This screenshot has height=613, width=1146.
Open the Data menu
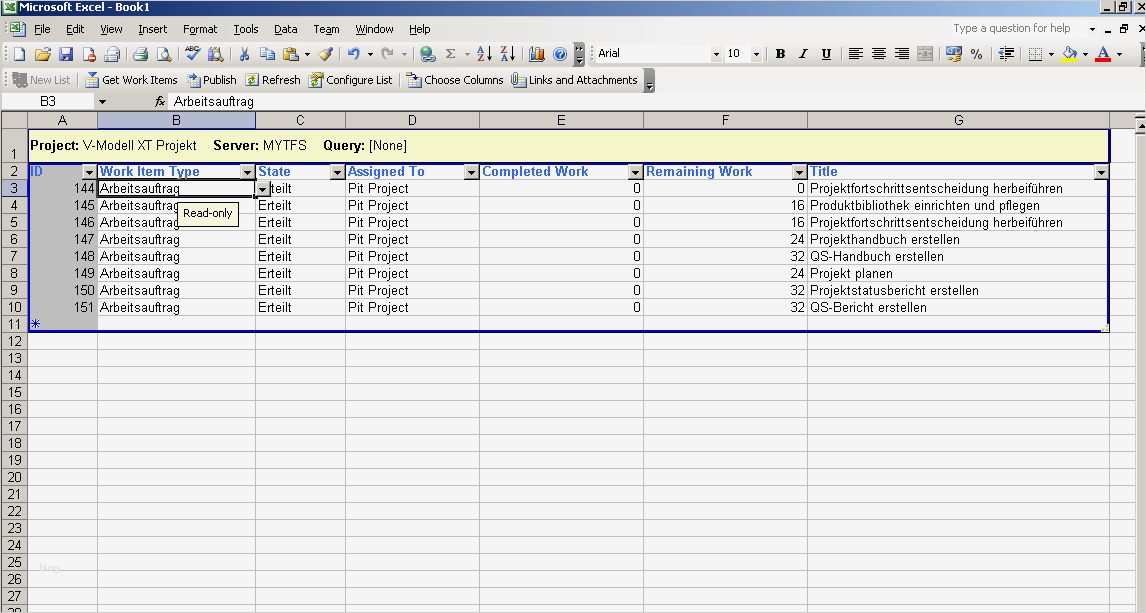pyautogui.click(x=285, y=29)
